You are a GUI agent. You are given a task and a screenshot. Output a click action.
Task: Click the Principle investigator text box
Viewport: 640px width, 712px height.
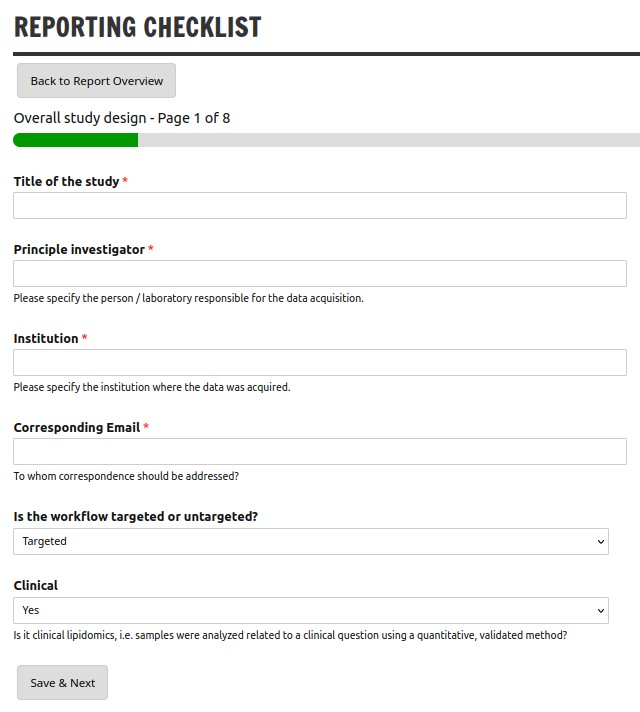click(320, 273)
